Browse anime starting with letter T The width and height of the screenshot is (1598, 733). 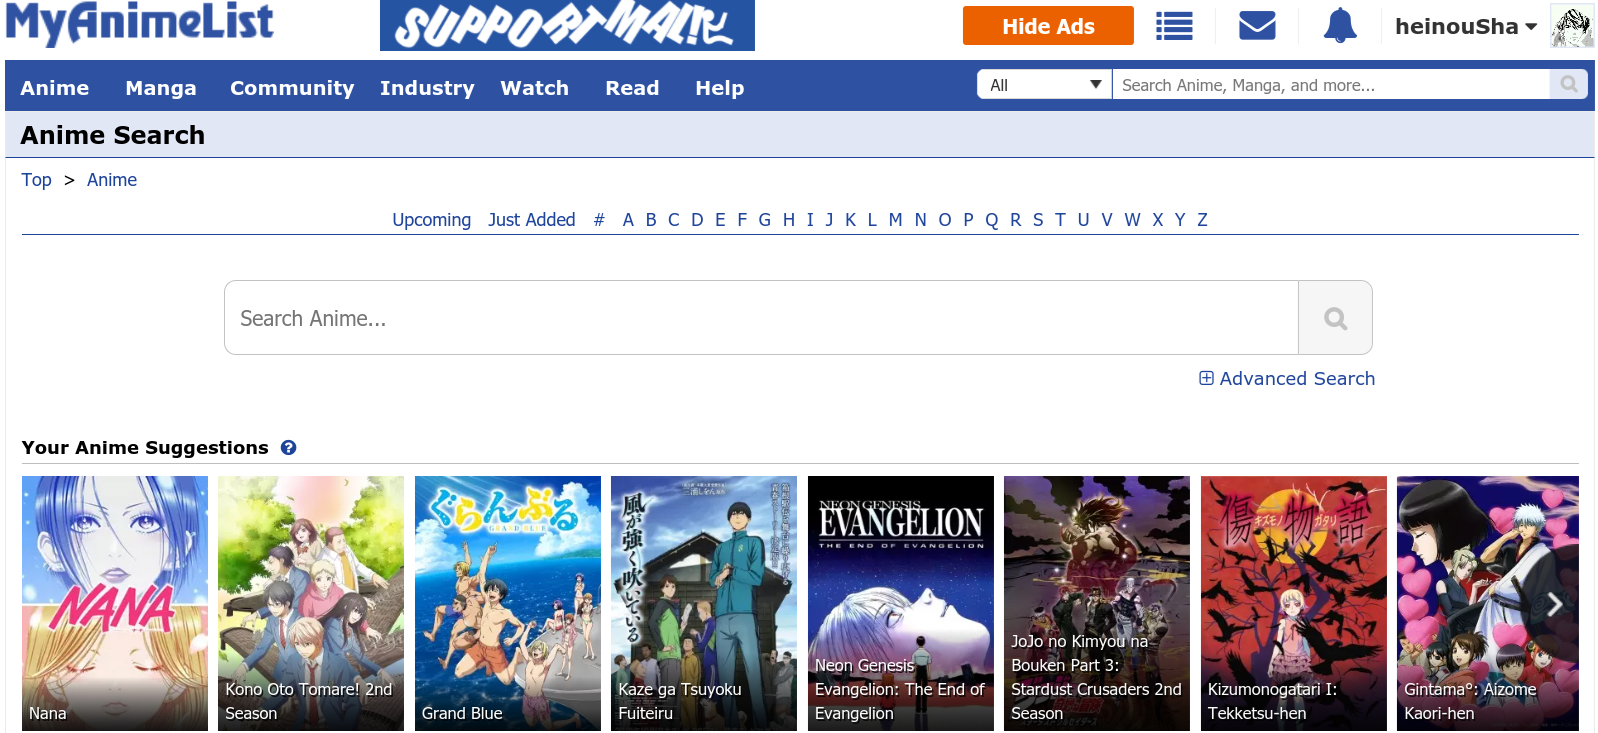(x=1060, y=220)
